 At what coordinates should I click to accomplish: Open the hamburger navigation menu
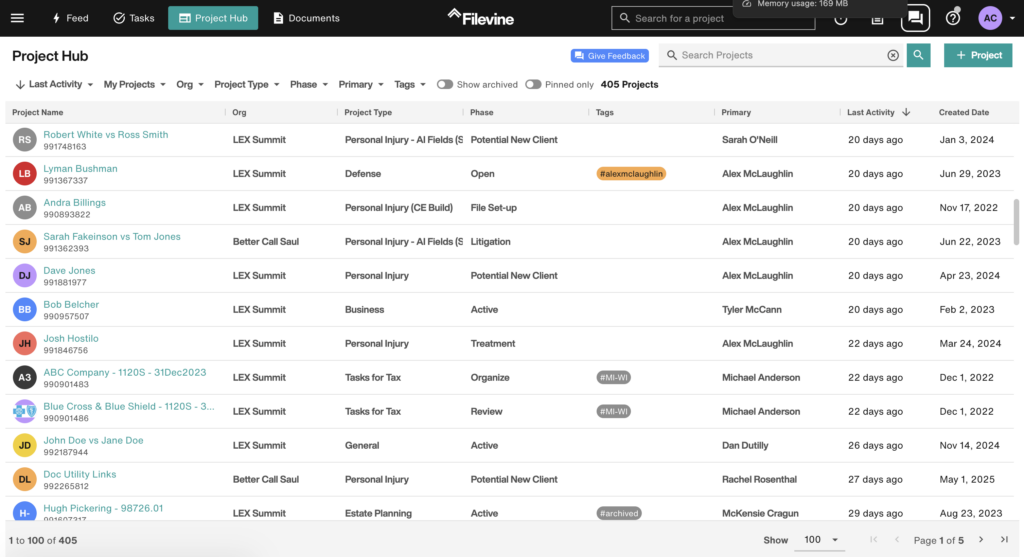click(x=17, y=18)
